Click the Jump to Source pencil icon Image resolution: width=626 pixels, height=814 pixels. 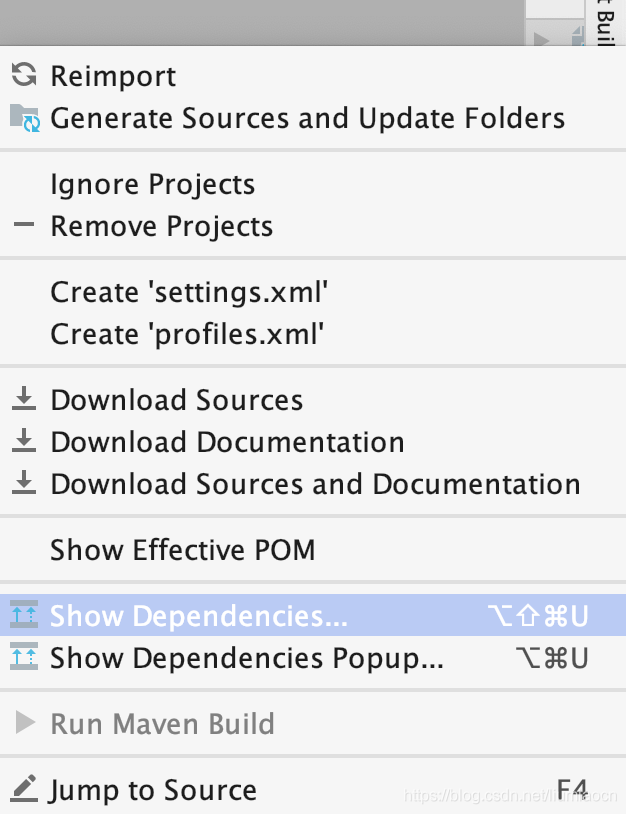click(x=24, y=789)
